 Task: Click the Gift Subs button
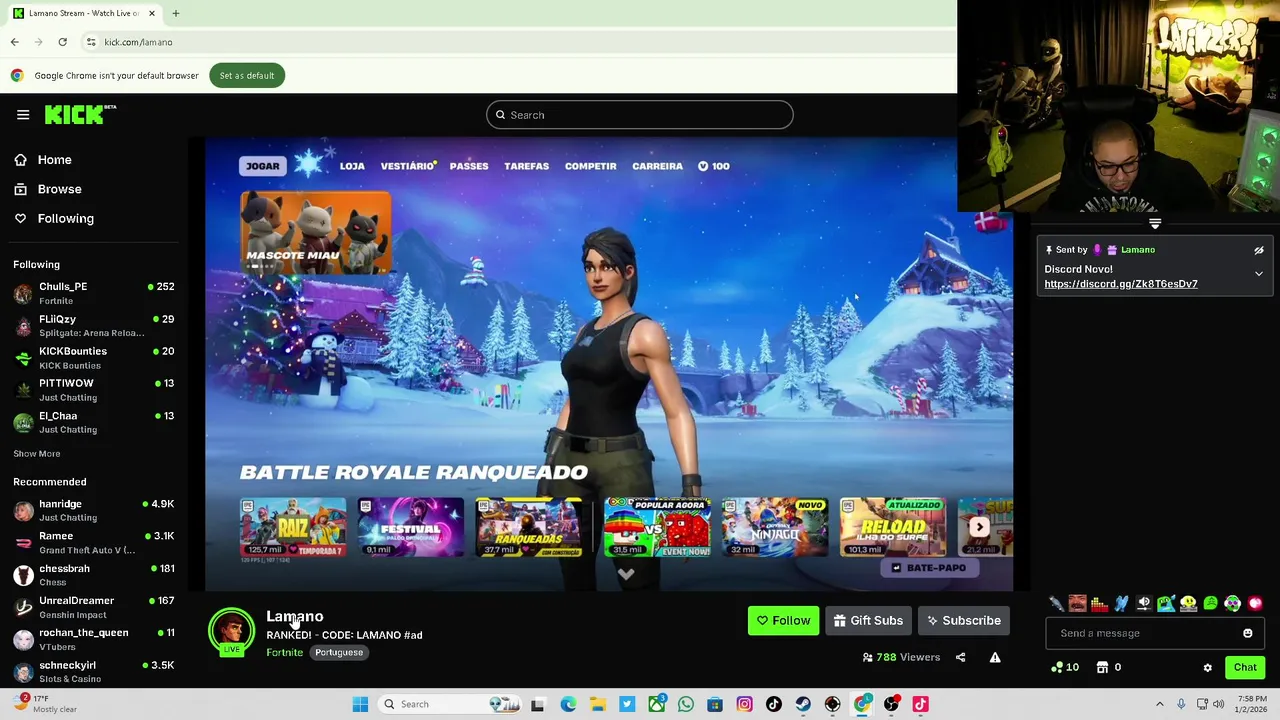coord(868,621)
